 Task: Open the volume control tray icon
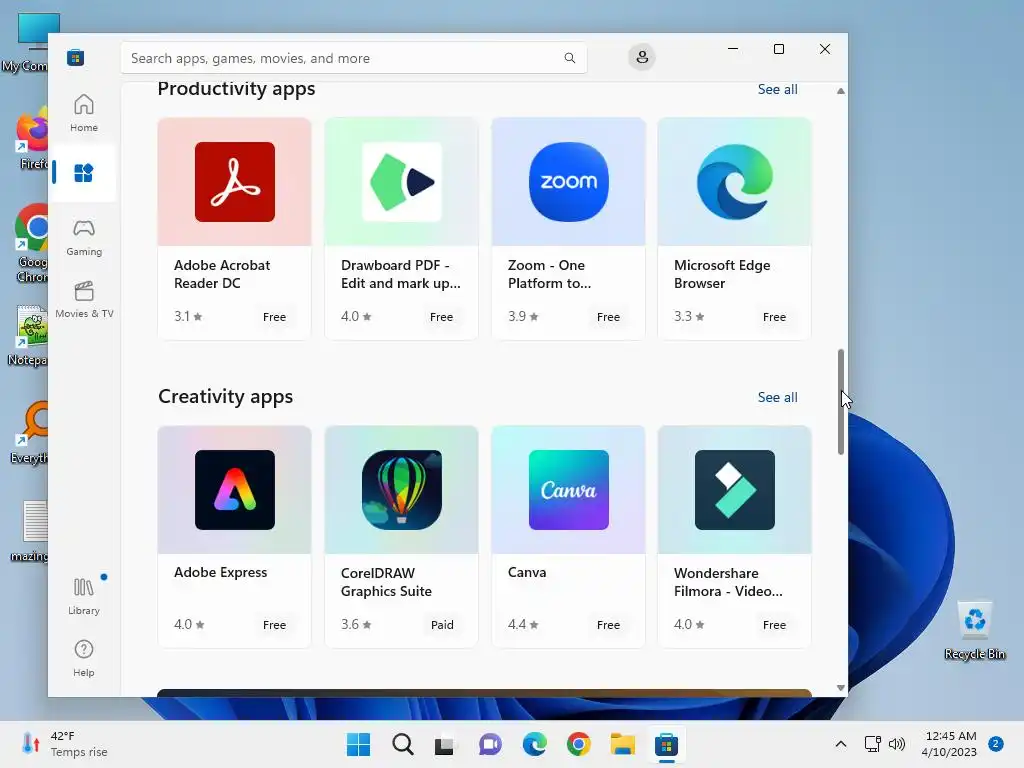click(x=897, y=744)
